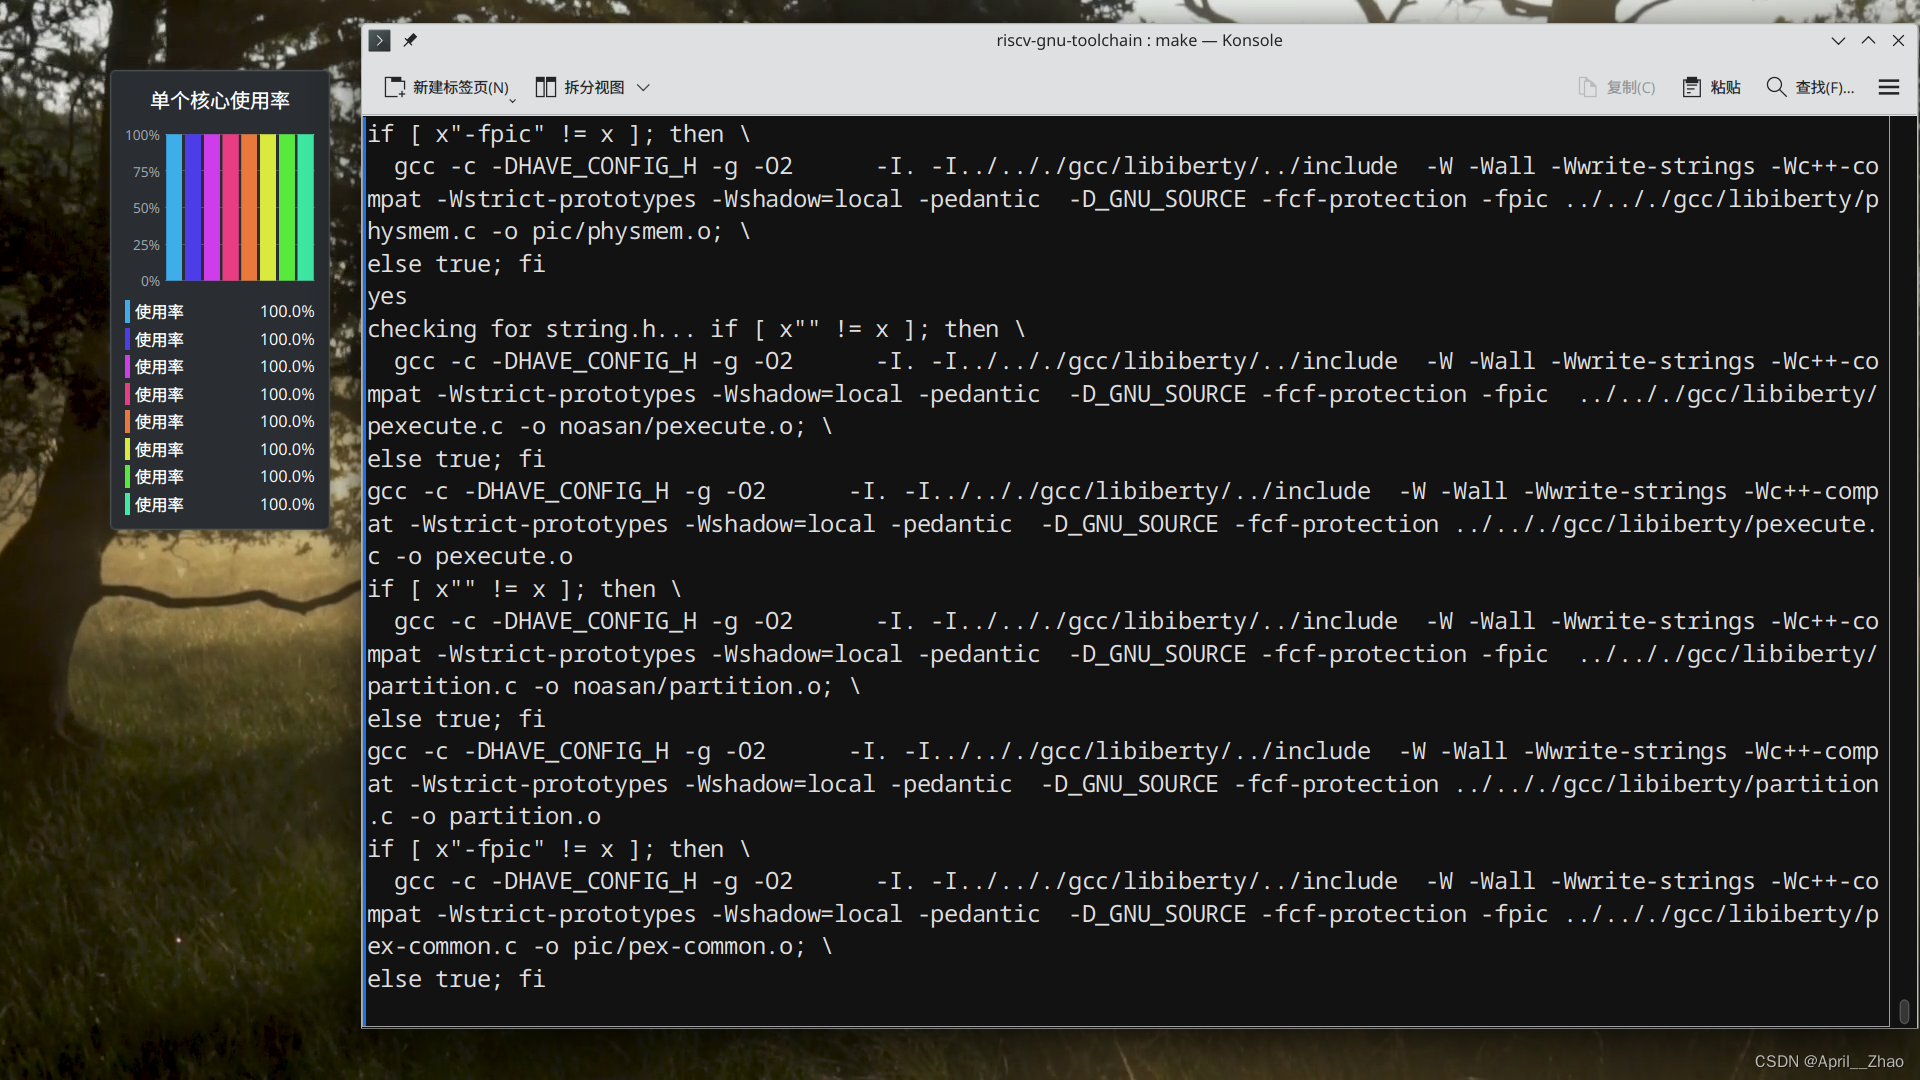1920x1080 pixels.
Task: Click the 拆分视图 split view button
Action: pos(581,88)
